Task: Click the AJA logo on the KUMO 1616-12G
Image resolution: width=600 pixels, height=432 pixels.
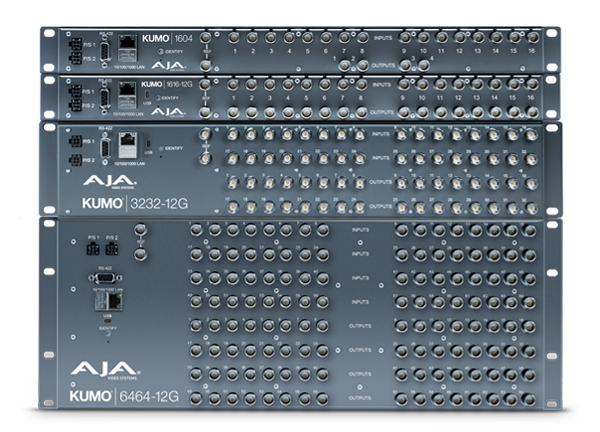Action: [168, 111]
